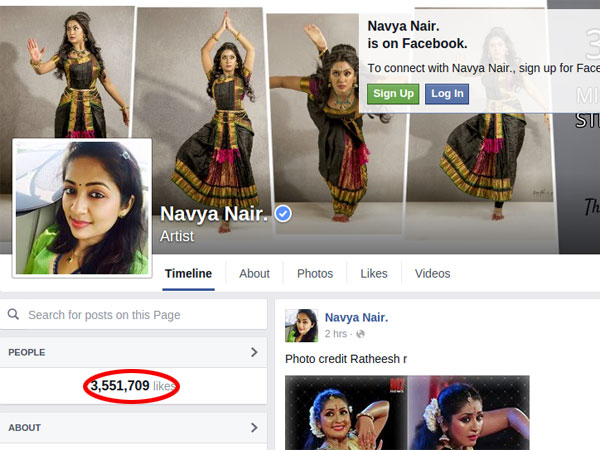Click the Artist category label
The image size is (600, 450).
[x=177, y=236]
